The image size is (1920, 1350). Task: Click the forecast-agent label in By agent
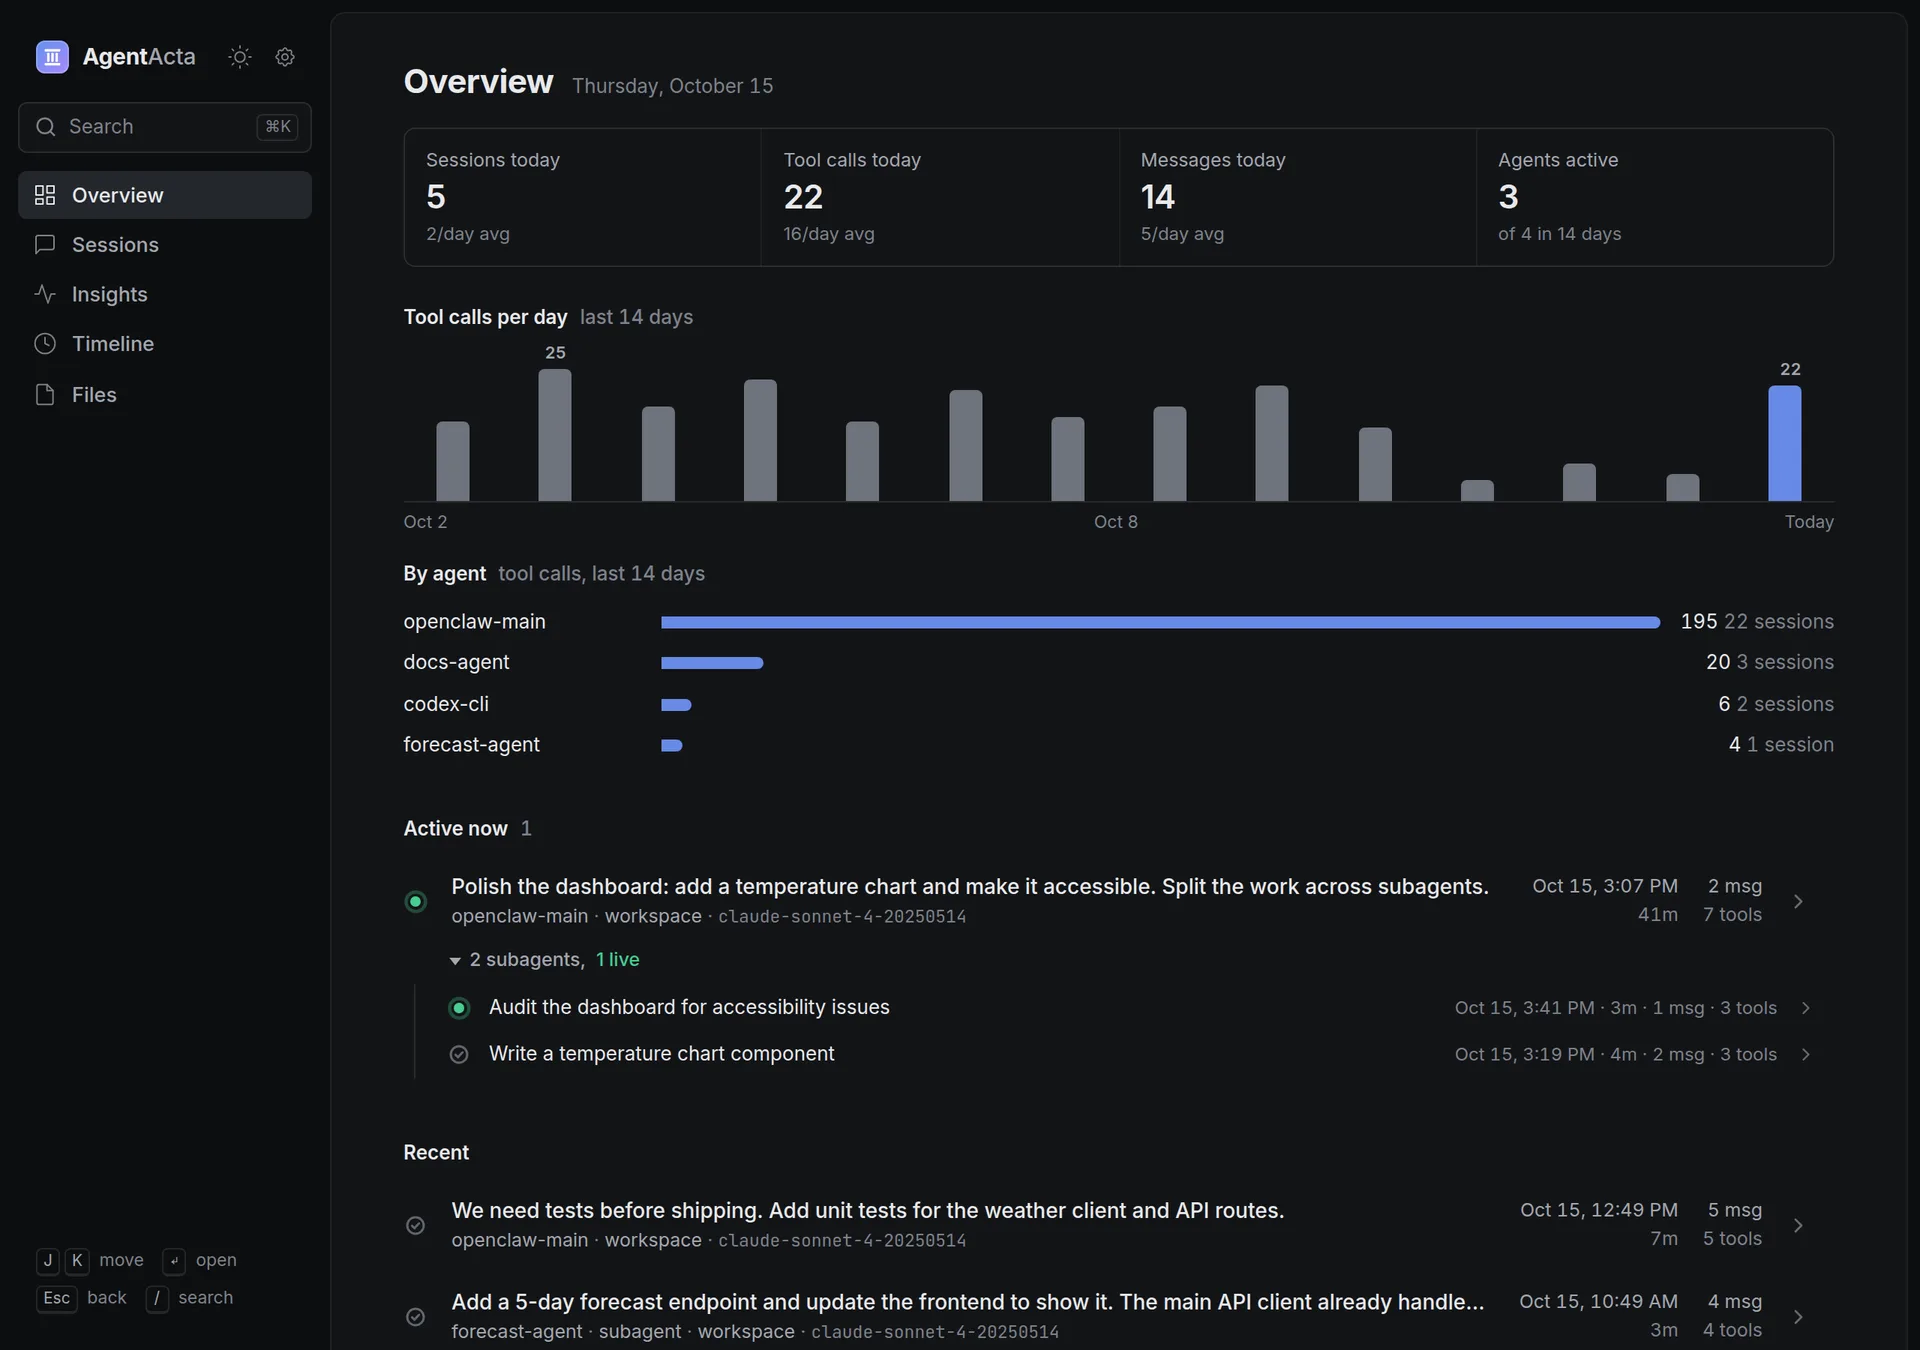click(471, 745)
